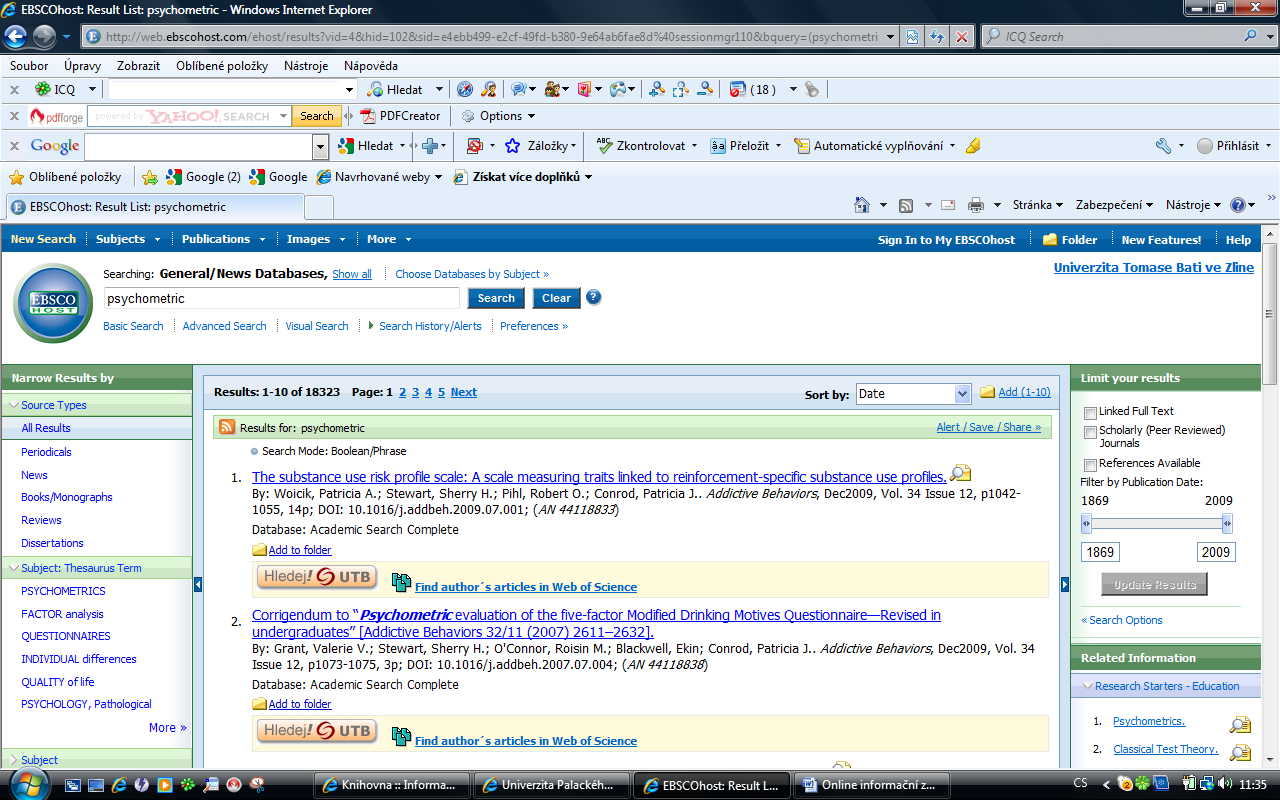This screenshot has height=800, width=1280.
Task: Tick the References Available checkbox
Action: tap(1090, 465)
